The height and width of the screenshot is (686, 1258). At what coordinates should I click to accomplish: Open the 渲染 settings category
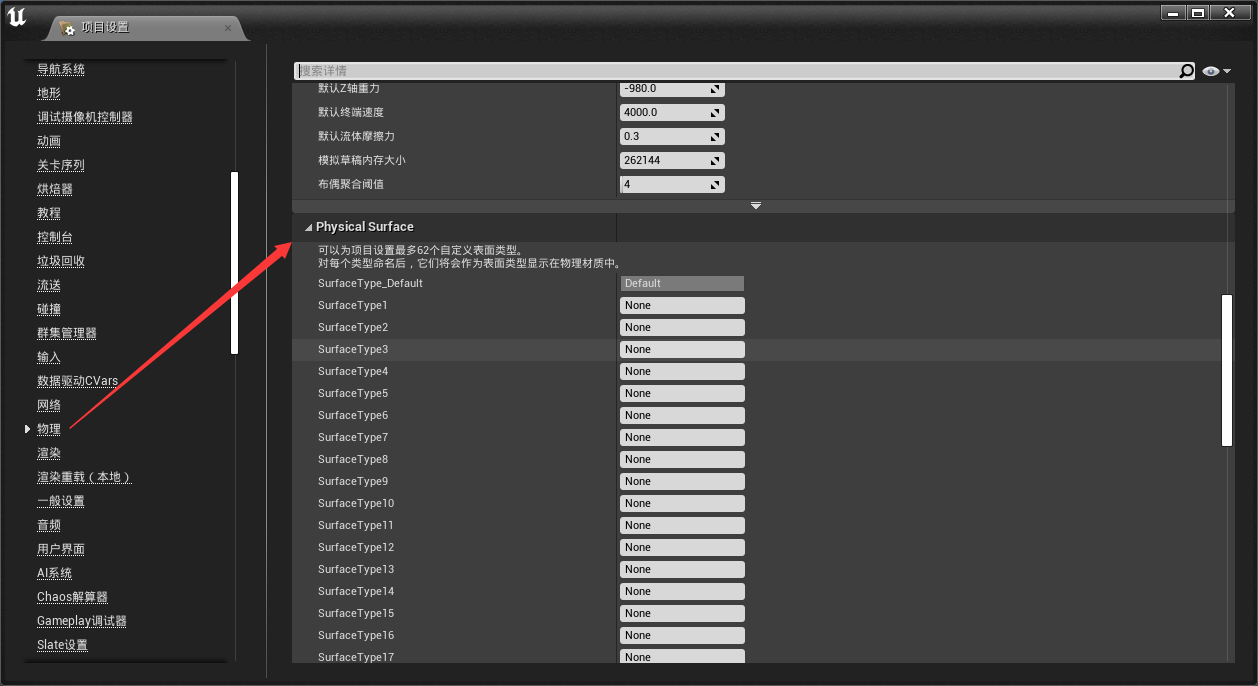click(x=49, y=453)
